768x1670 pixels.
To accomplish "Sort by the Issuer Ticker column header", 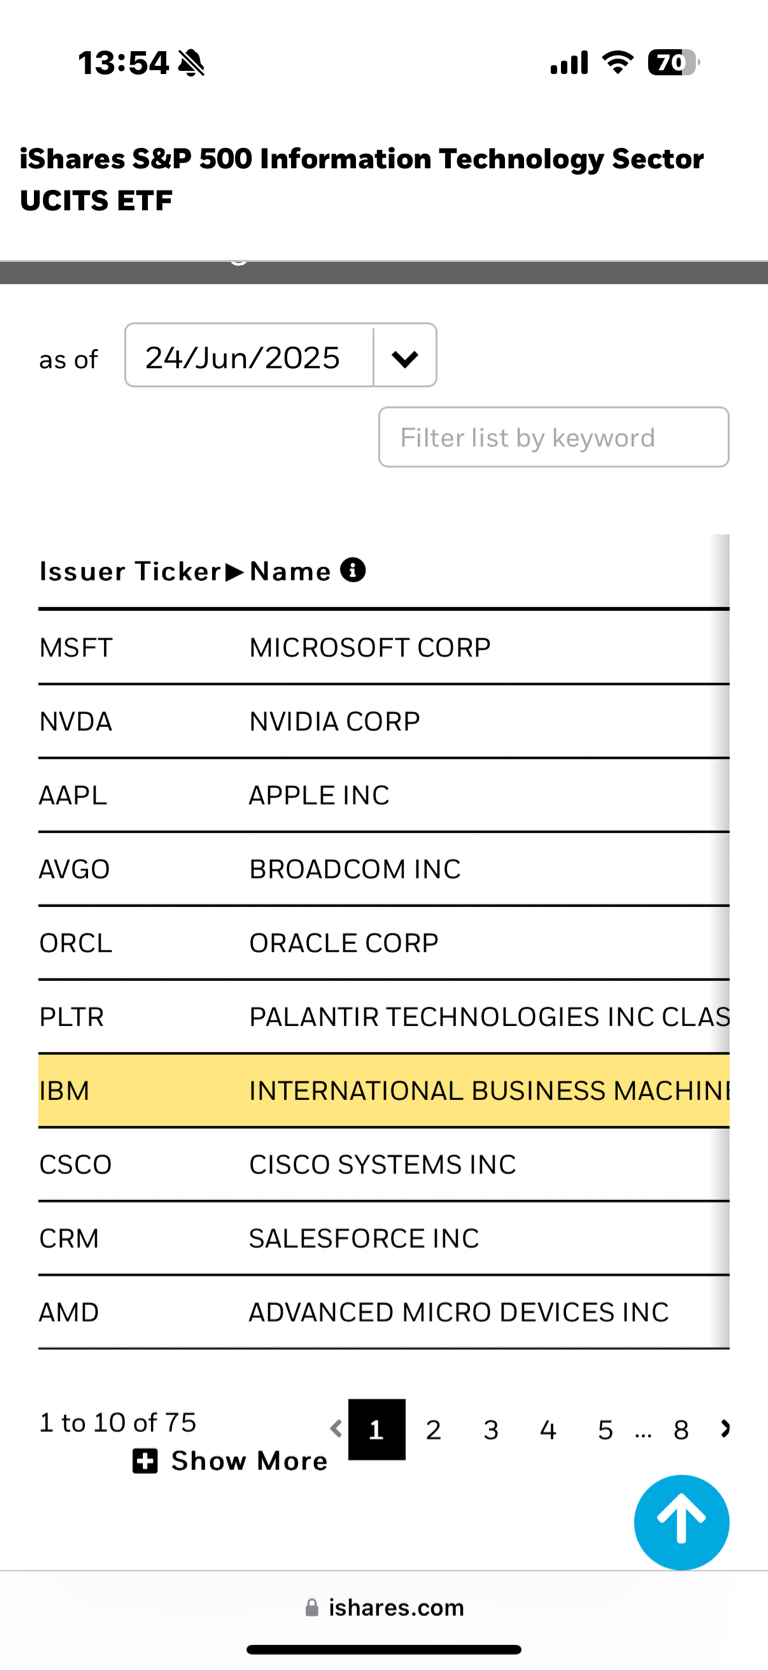I will [x=130, y=571].
